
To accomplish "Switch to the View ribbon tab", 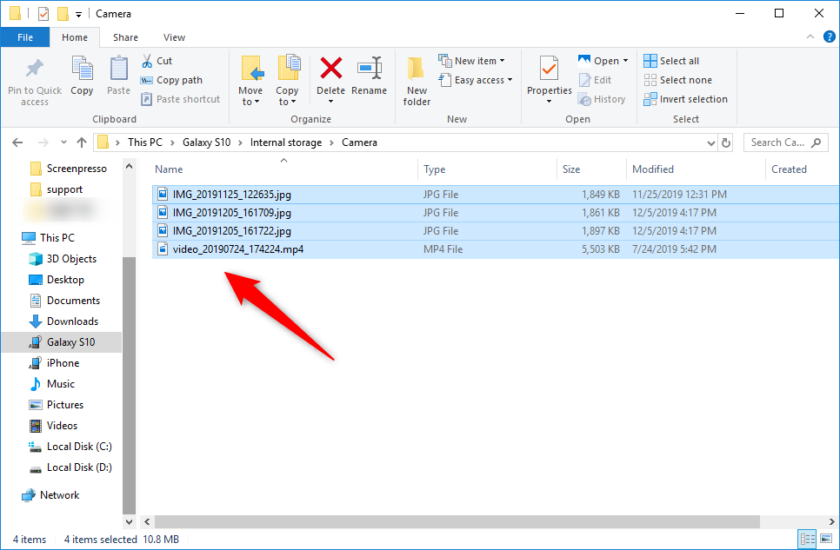I will pyautogui.click(x=174, y=37).
